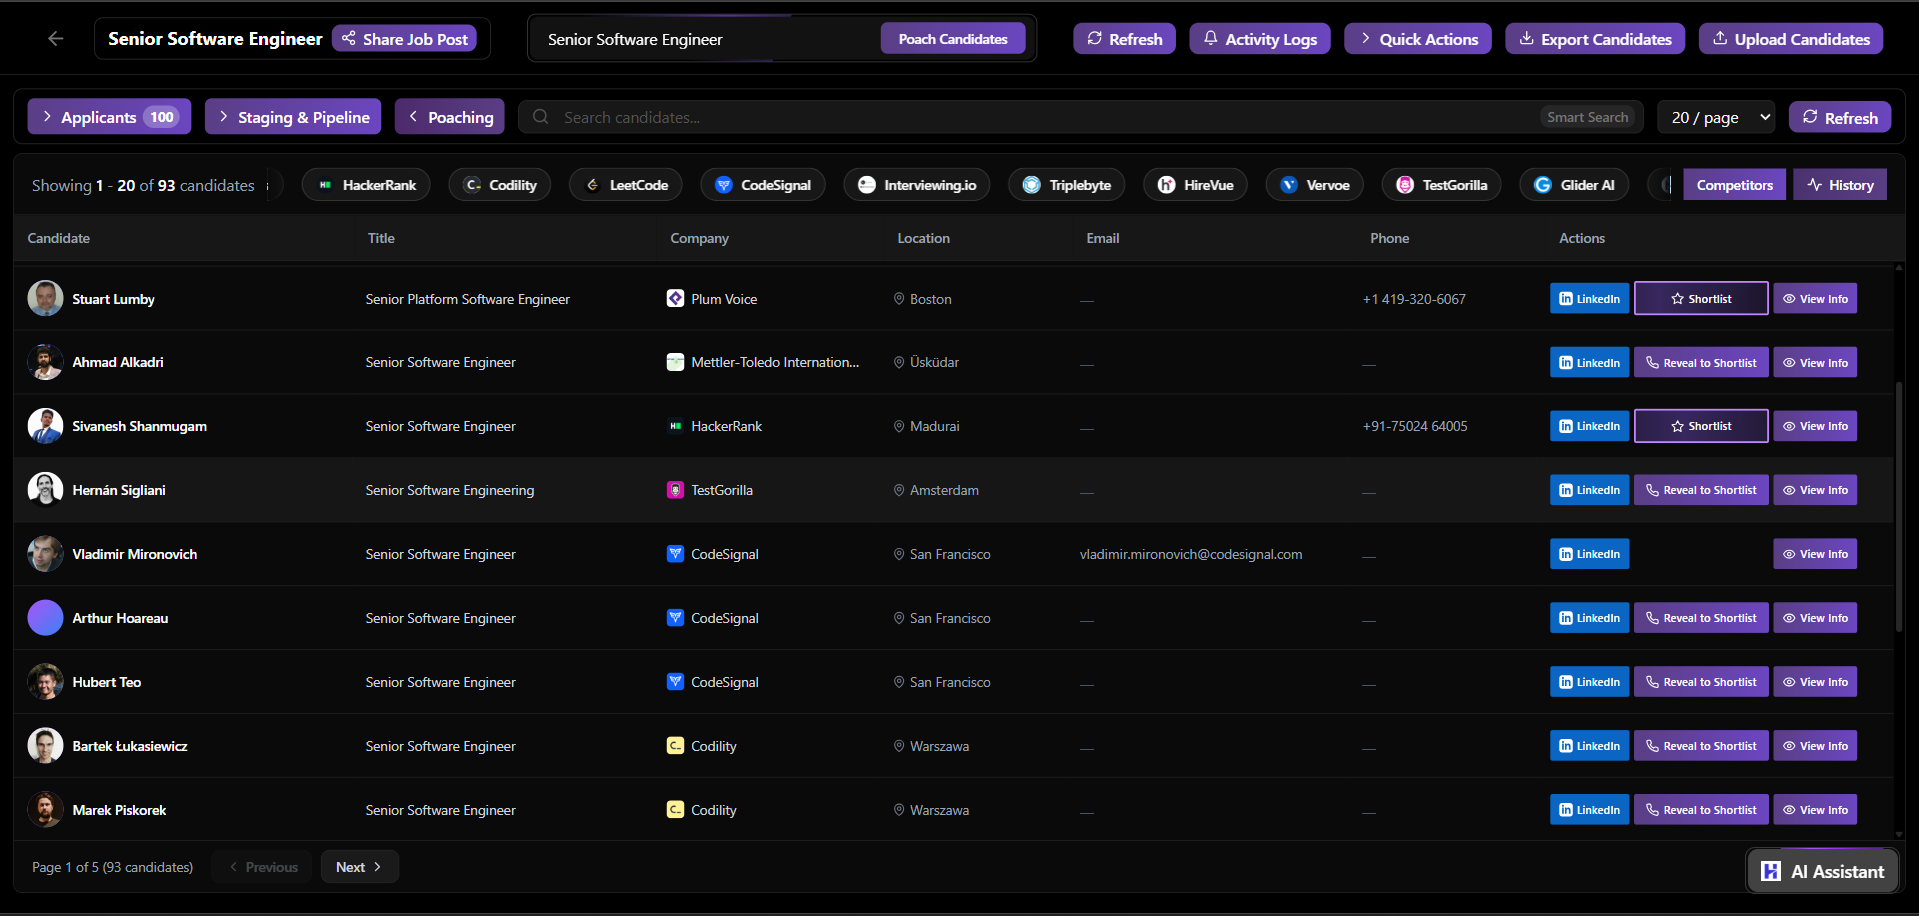Click the email vladimir.mironovich@codesignal.com

tap(1191, 554)
